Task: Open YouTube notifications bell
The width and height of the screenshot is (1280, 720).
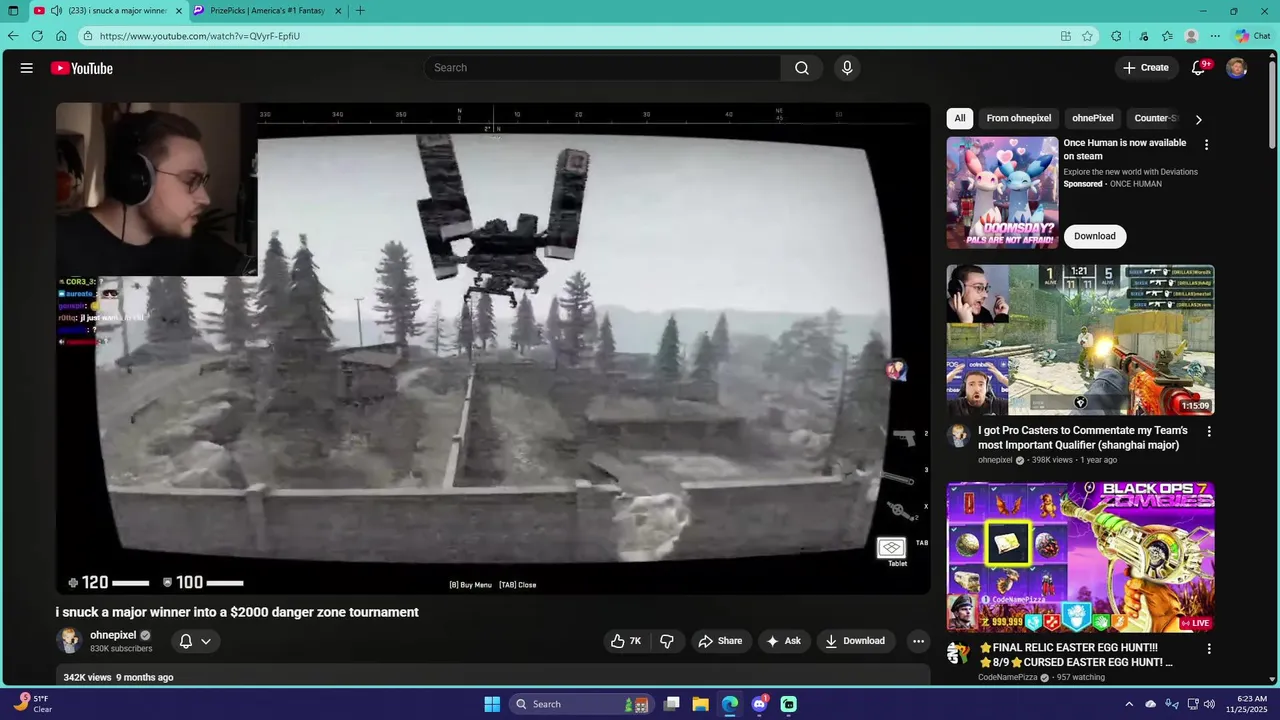Action: click(1198, 68)
